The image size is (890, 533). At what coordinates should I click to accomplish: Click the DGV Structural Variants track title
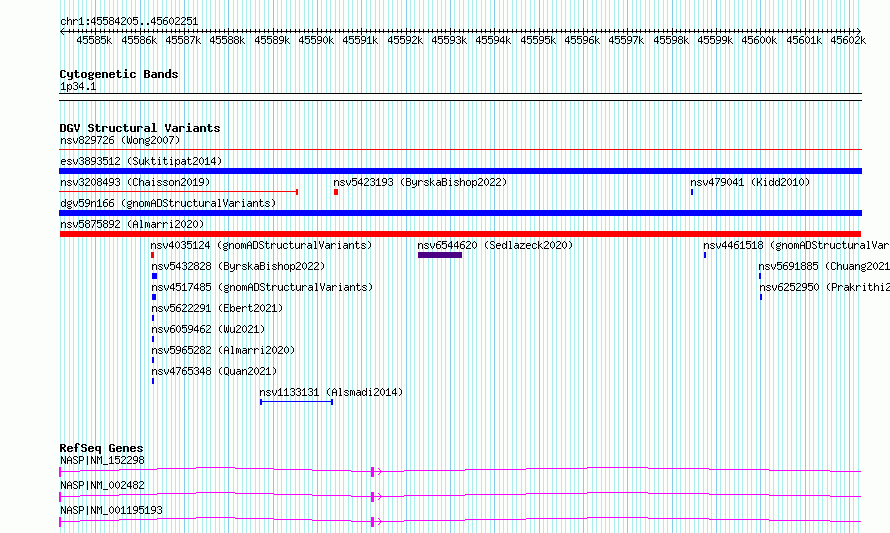[140, 128]
